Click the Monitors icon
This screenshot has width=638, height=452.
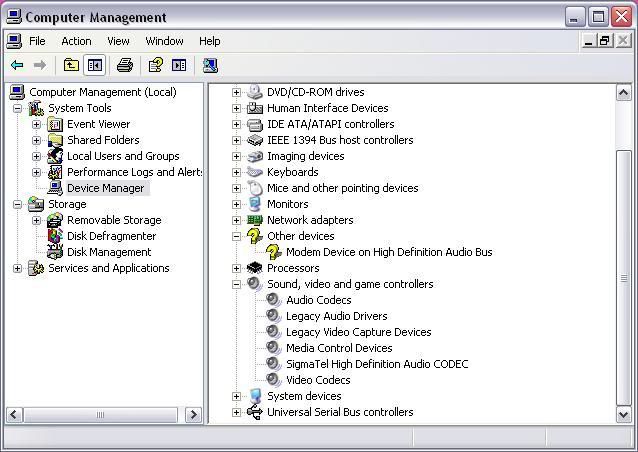pos(255,204)
